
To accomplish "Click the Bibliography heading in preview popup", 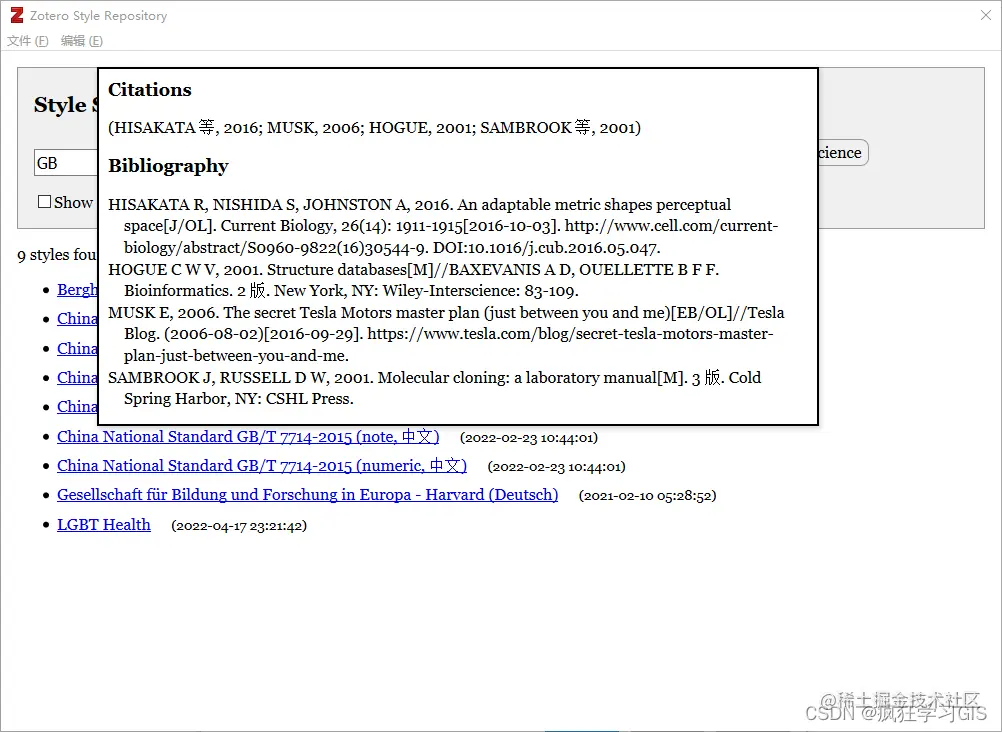I will (168, 166).
